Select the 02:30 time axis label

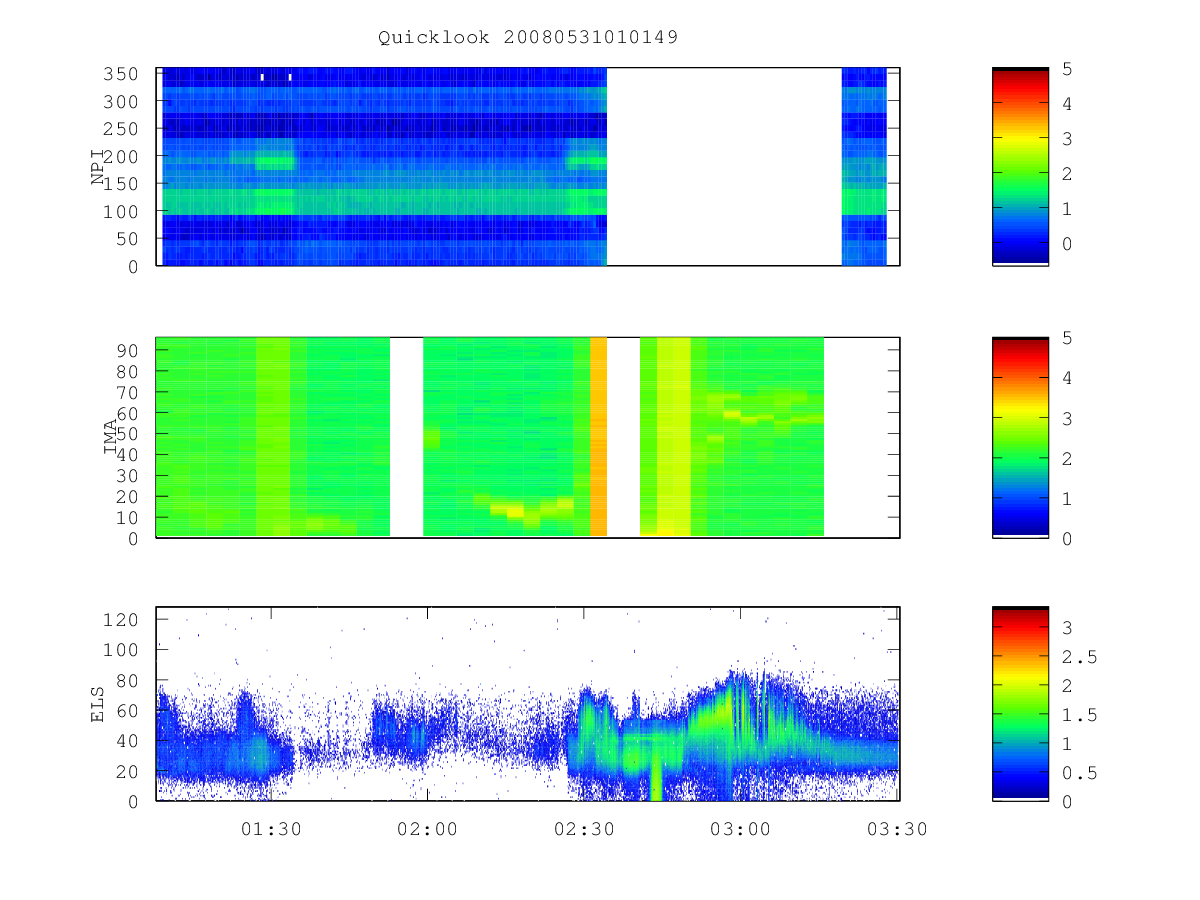pos(583,829)
